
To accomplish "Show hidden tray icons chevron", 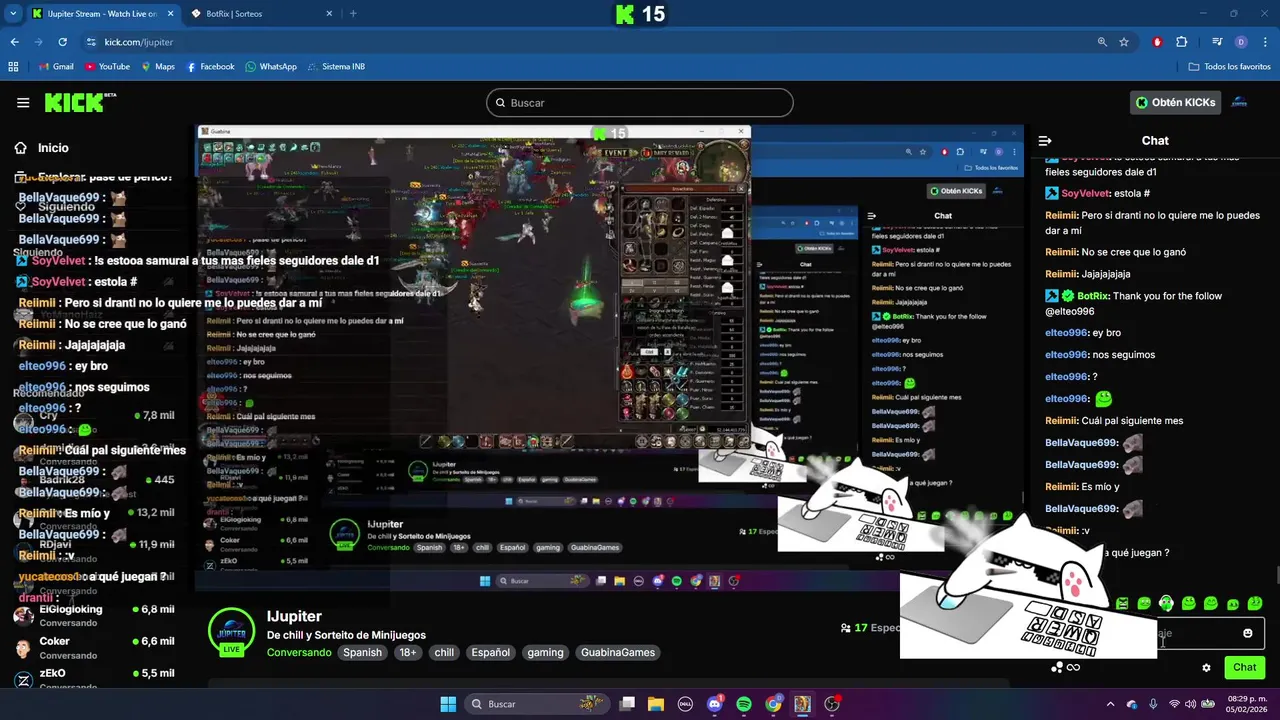I will tap(1110, 704).
